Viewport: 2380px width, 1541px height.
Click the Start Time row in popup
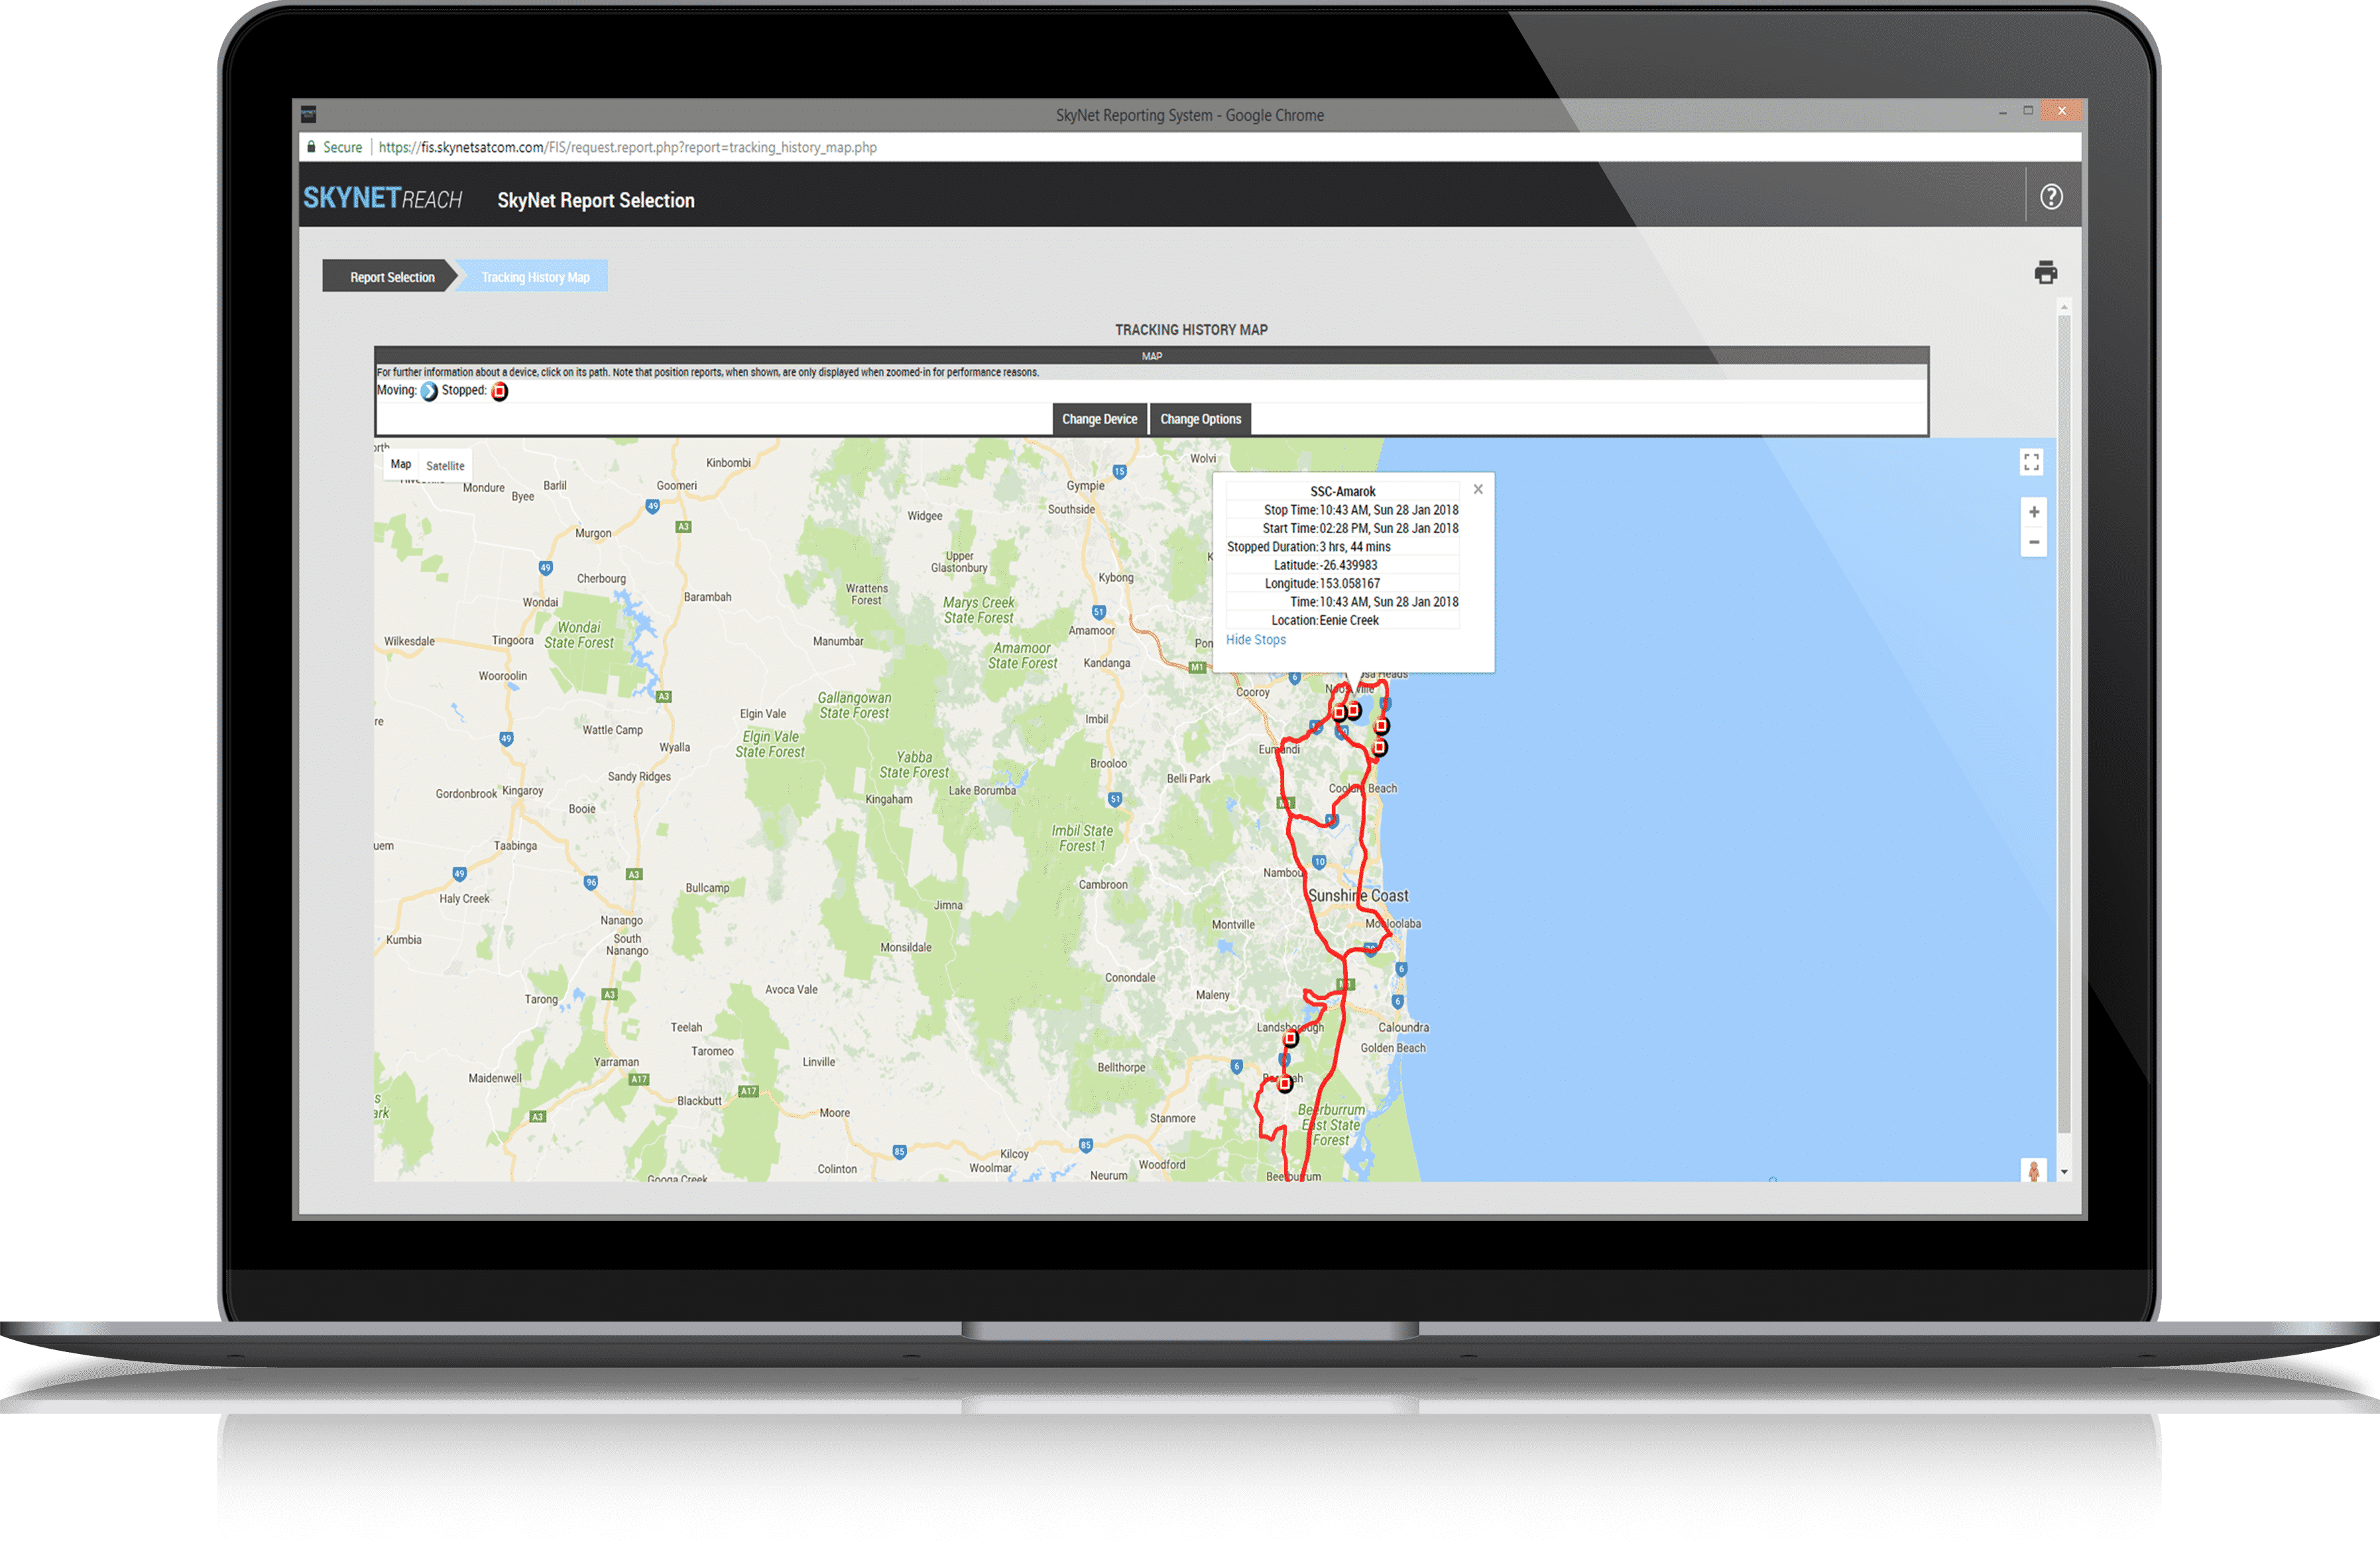point(1343,528)
